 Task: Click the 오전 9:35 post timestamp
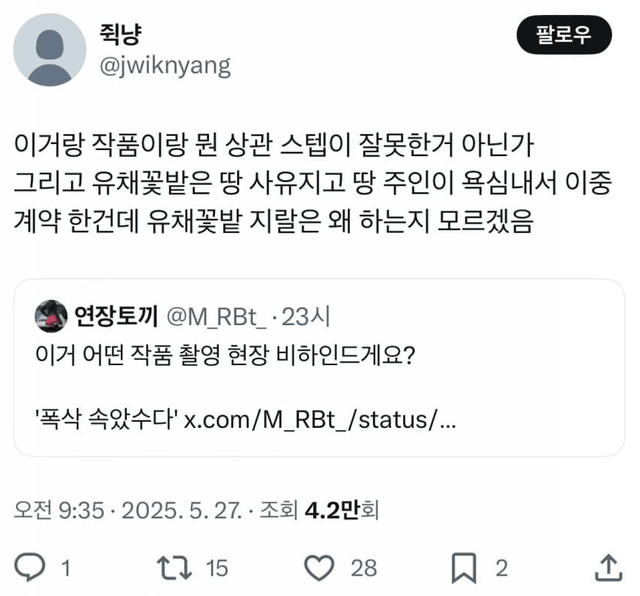[x=62, y=510]
